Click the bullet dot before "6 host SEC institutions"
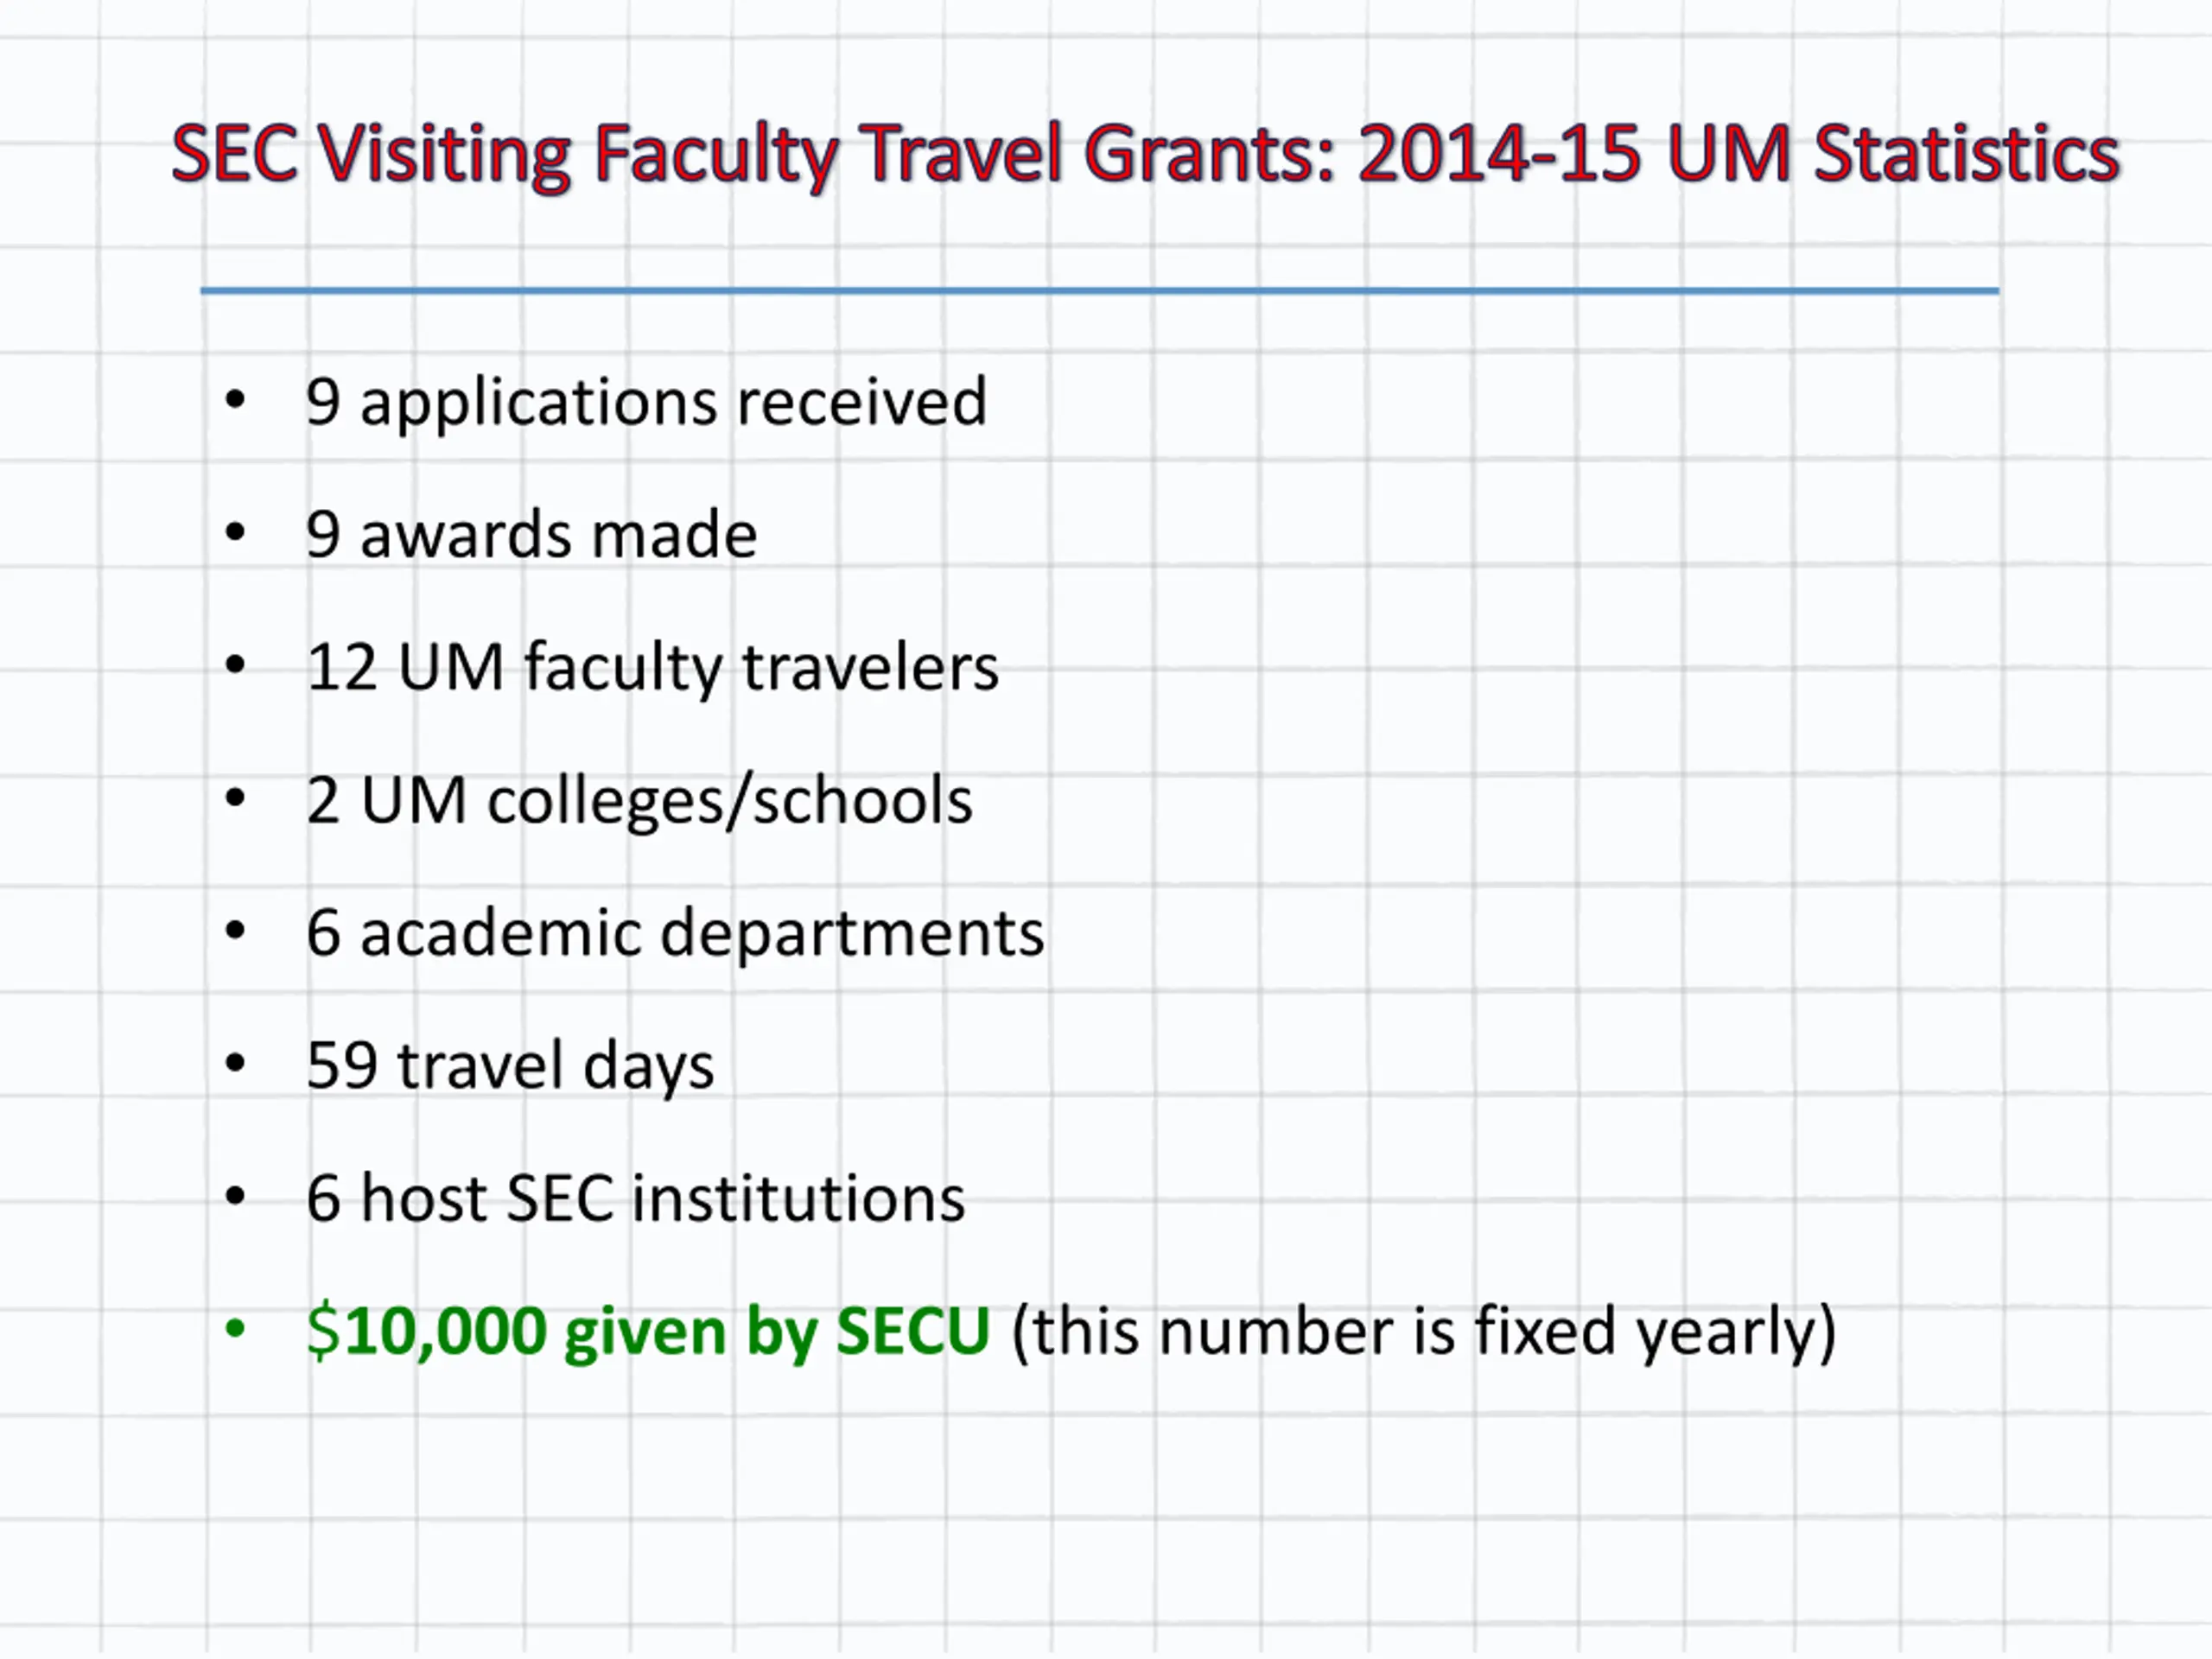 click(235, 1196)
